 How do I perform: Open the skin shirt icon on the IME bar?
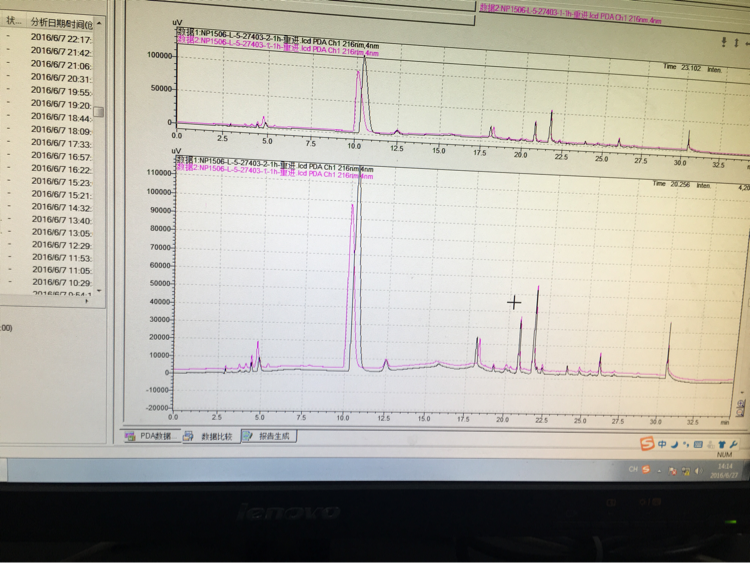pyautogui.click(x=722, y=445)
